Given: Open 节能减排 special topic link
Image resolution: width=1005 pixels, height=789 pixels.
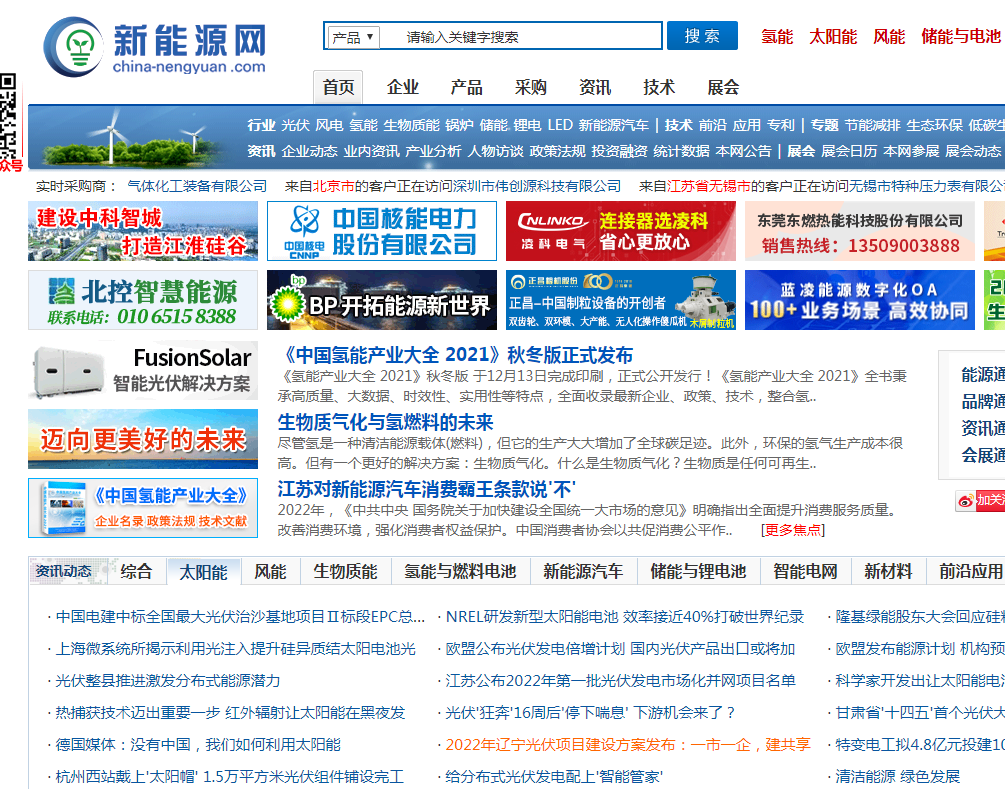Looking at the screenshot, I should pyautogui.click(x=872, y=125).
